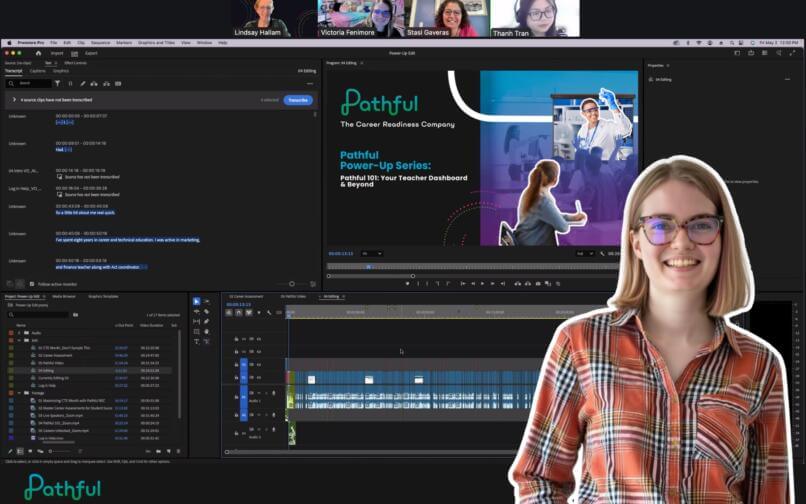The width and height of the screenshot is (806, 504).
Task: Click the new bin folder icon beside project search
Action: click(x=76, y=315)
